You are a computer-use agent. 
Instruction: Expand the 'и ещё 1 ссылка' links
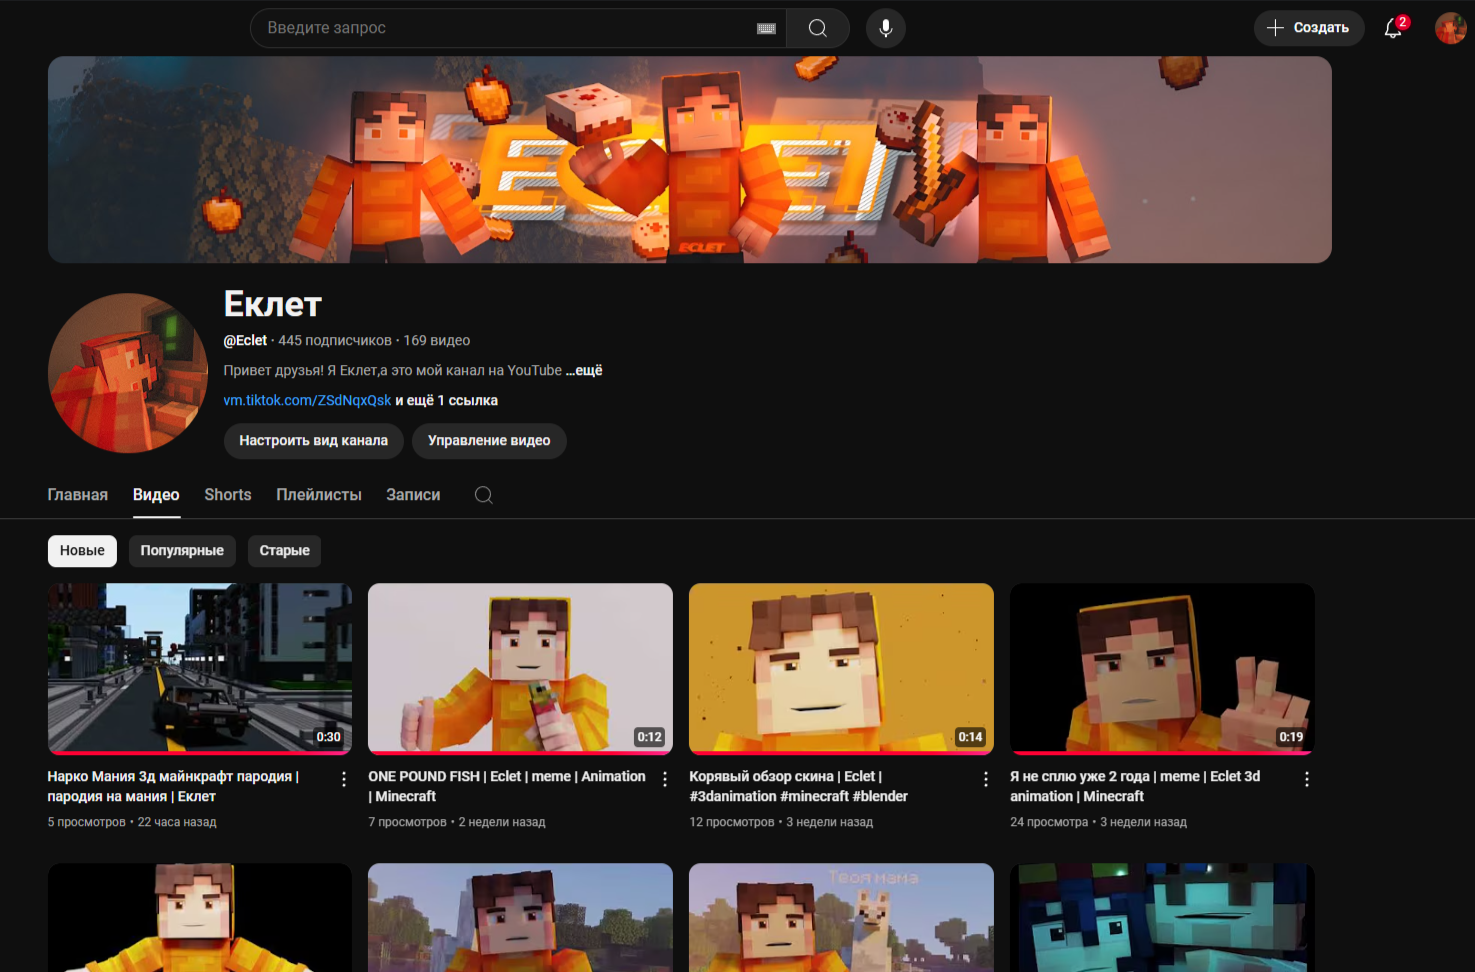[x=447, y=400]
